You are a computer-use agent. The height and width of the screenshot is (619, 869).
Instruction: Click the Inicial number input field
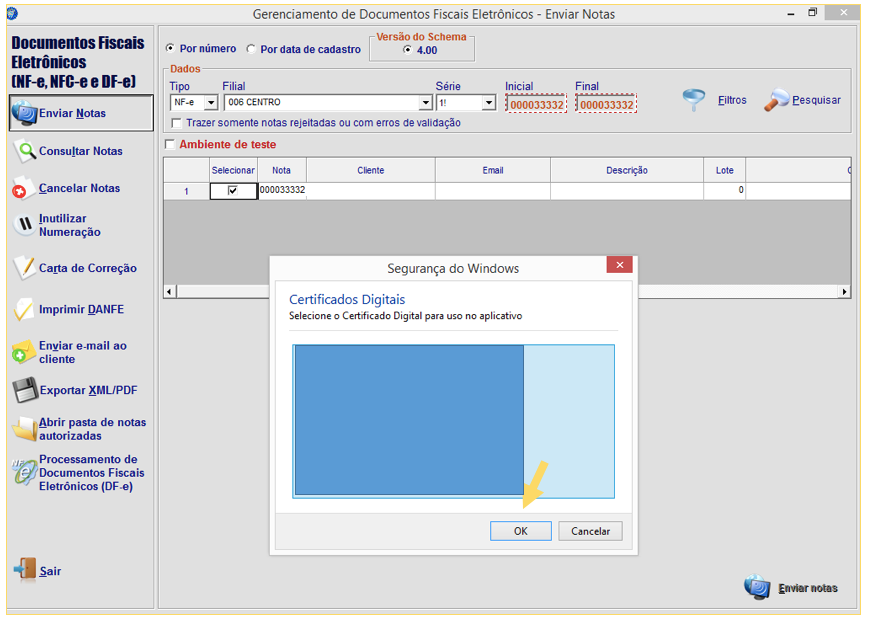[536, 104]
